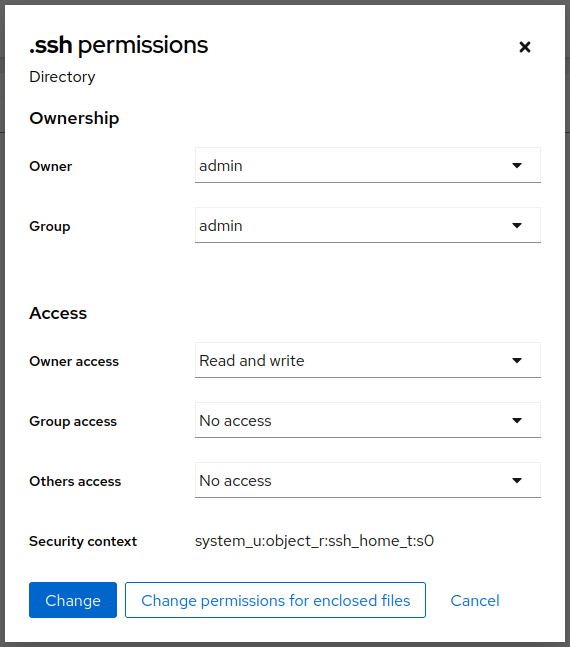
Task: Click the .ssh permissions title
Action: (119, 45)
